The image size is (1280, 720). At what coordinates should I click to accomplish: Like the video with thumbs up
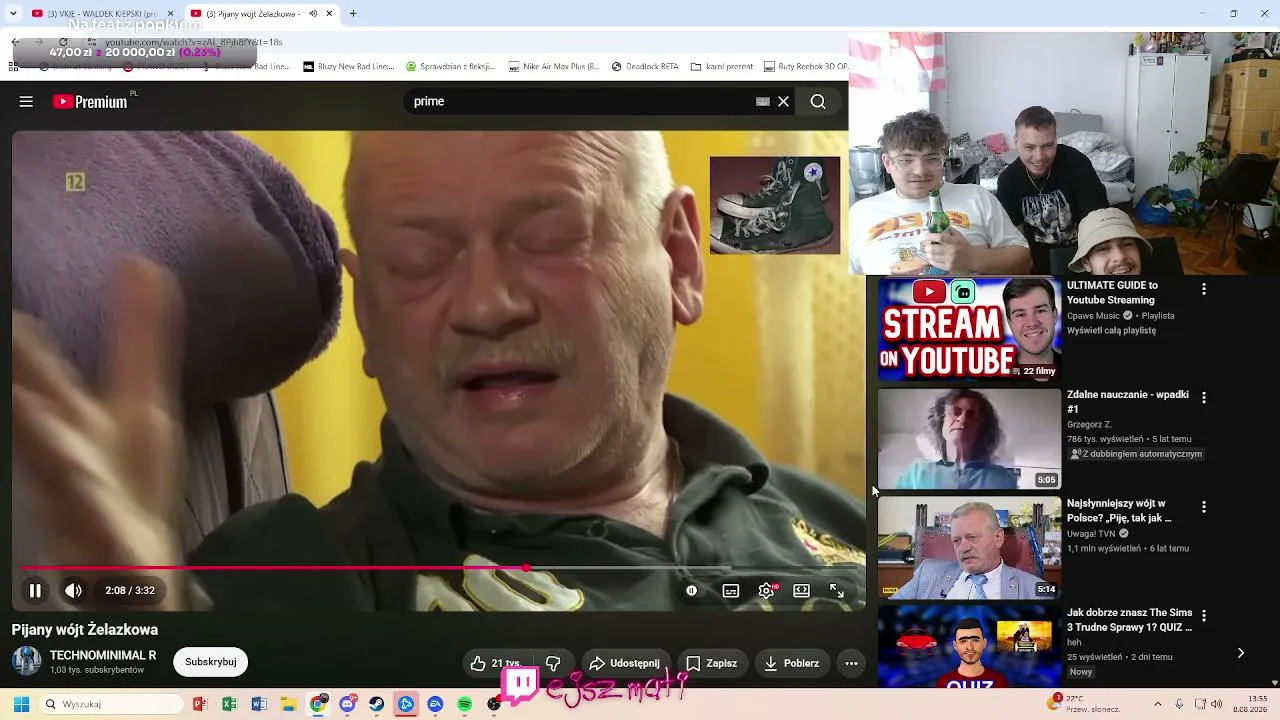495,663
